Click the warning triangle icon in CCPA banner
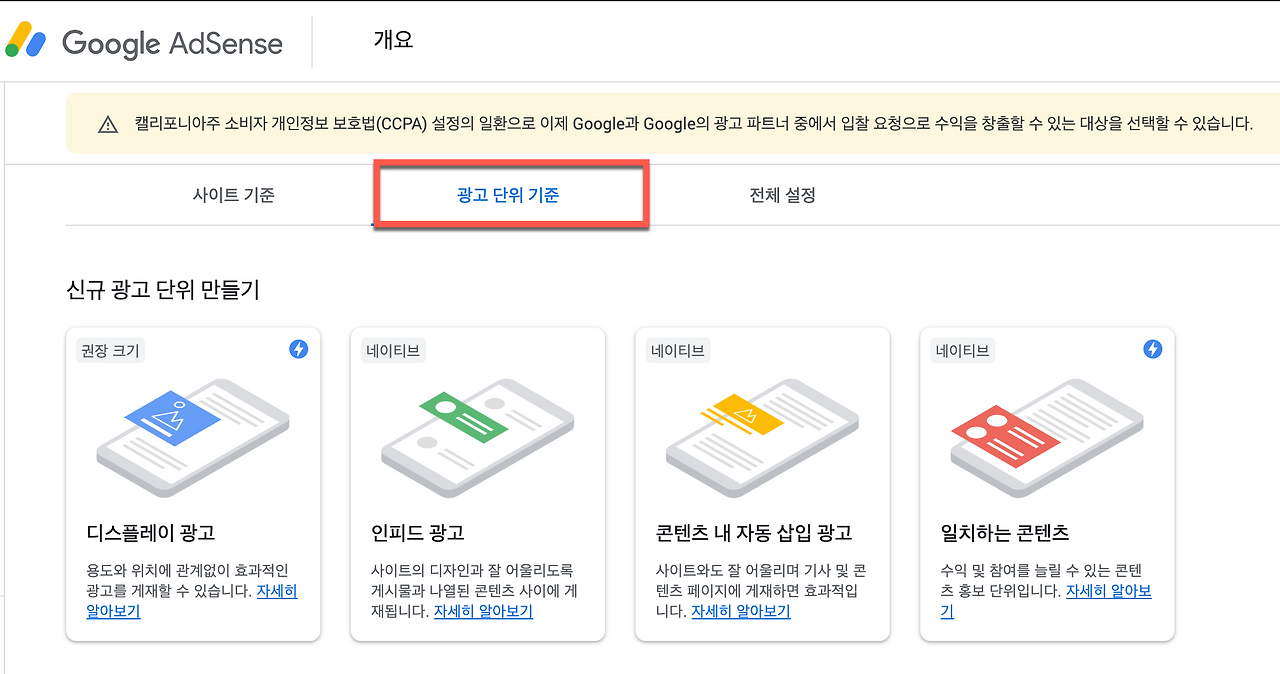The height and width of the screenshot is (674, 1280). pos(108,125)
